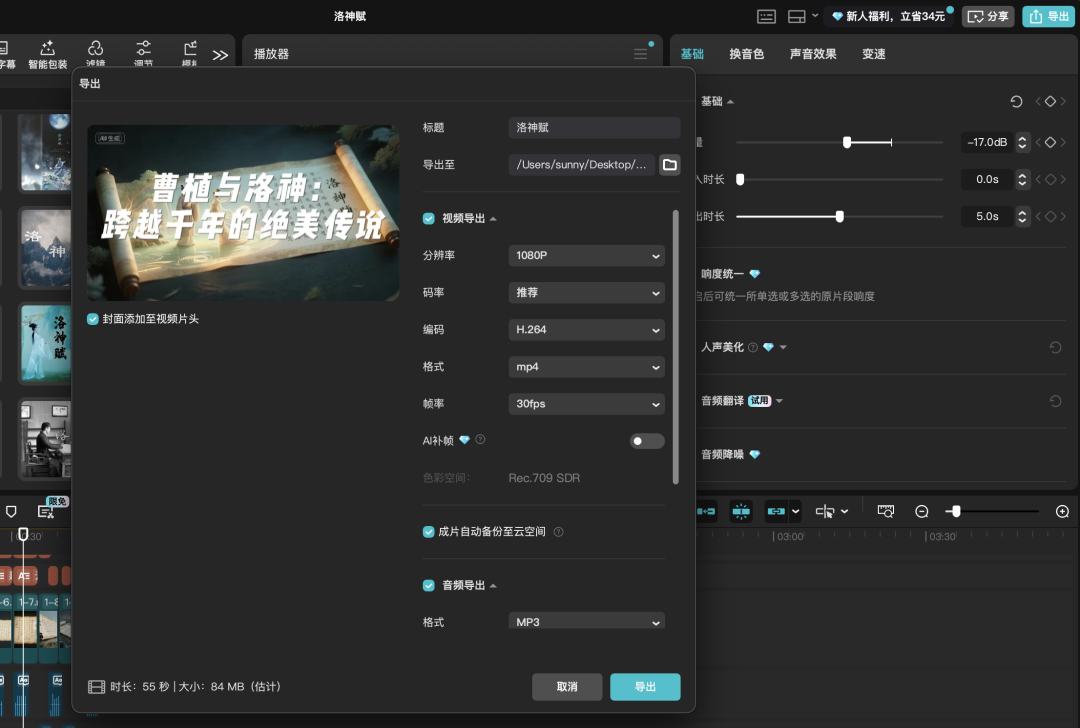
Task: Click the 导出 export button in dialog
Action: coord(645,687)
